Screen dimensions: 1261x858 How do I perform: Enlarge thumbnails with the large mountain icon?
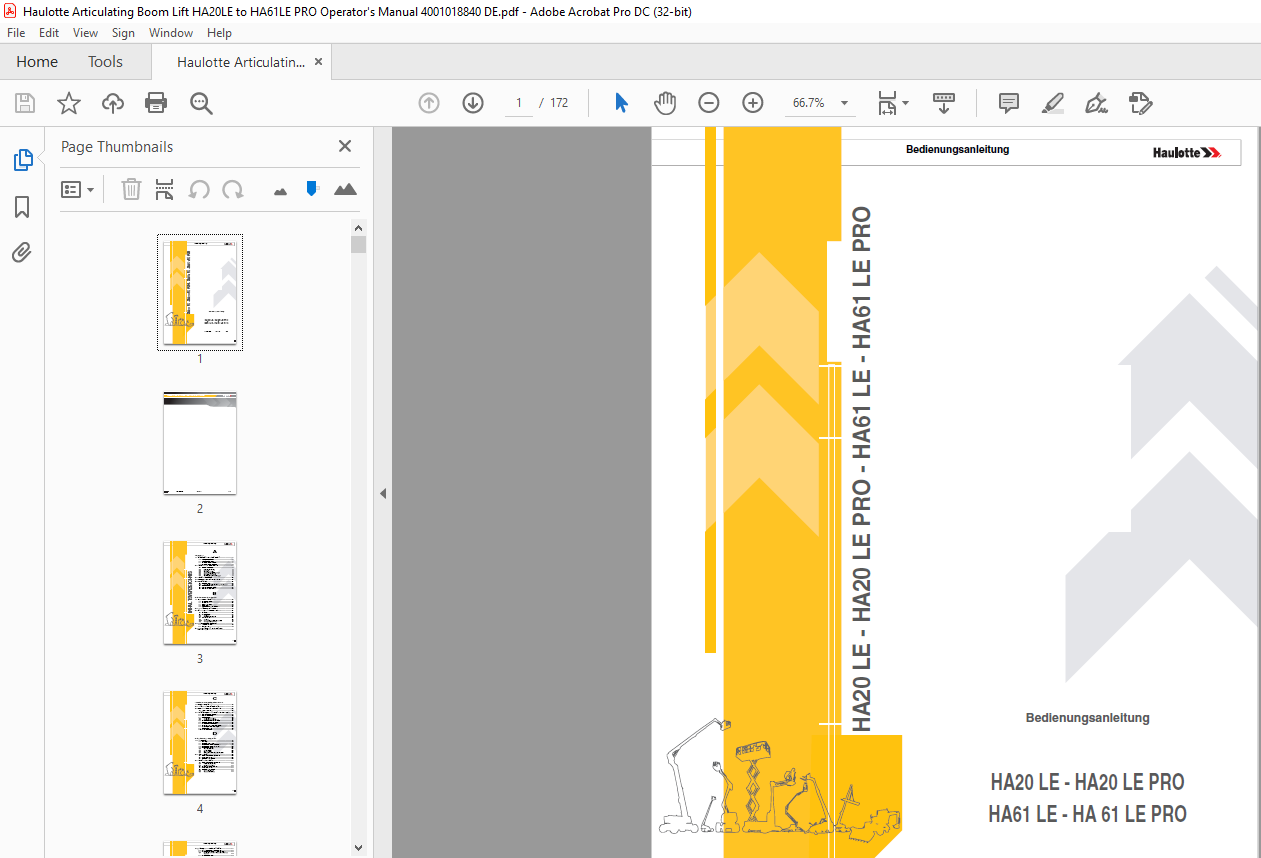point(345,189)
